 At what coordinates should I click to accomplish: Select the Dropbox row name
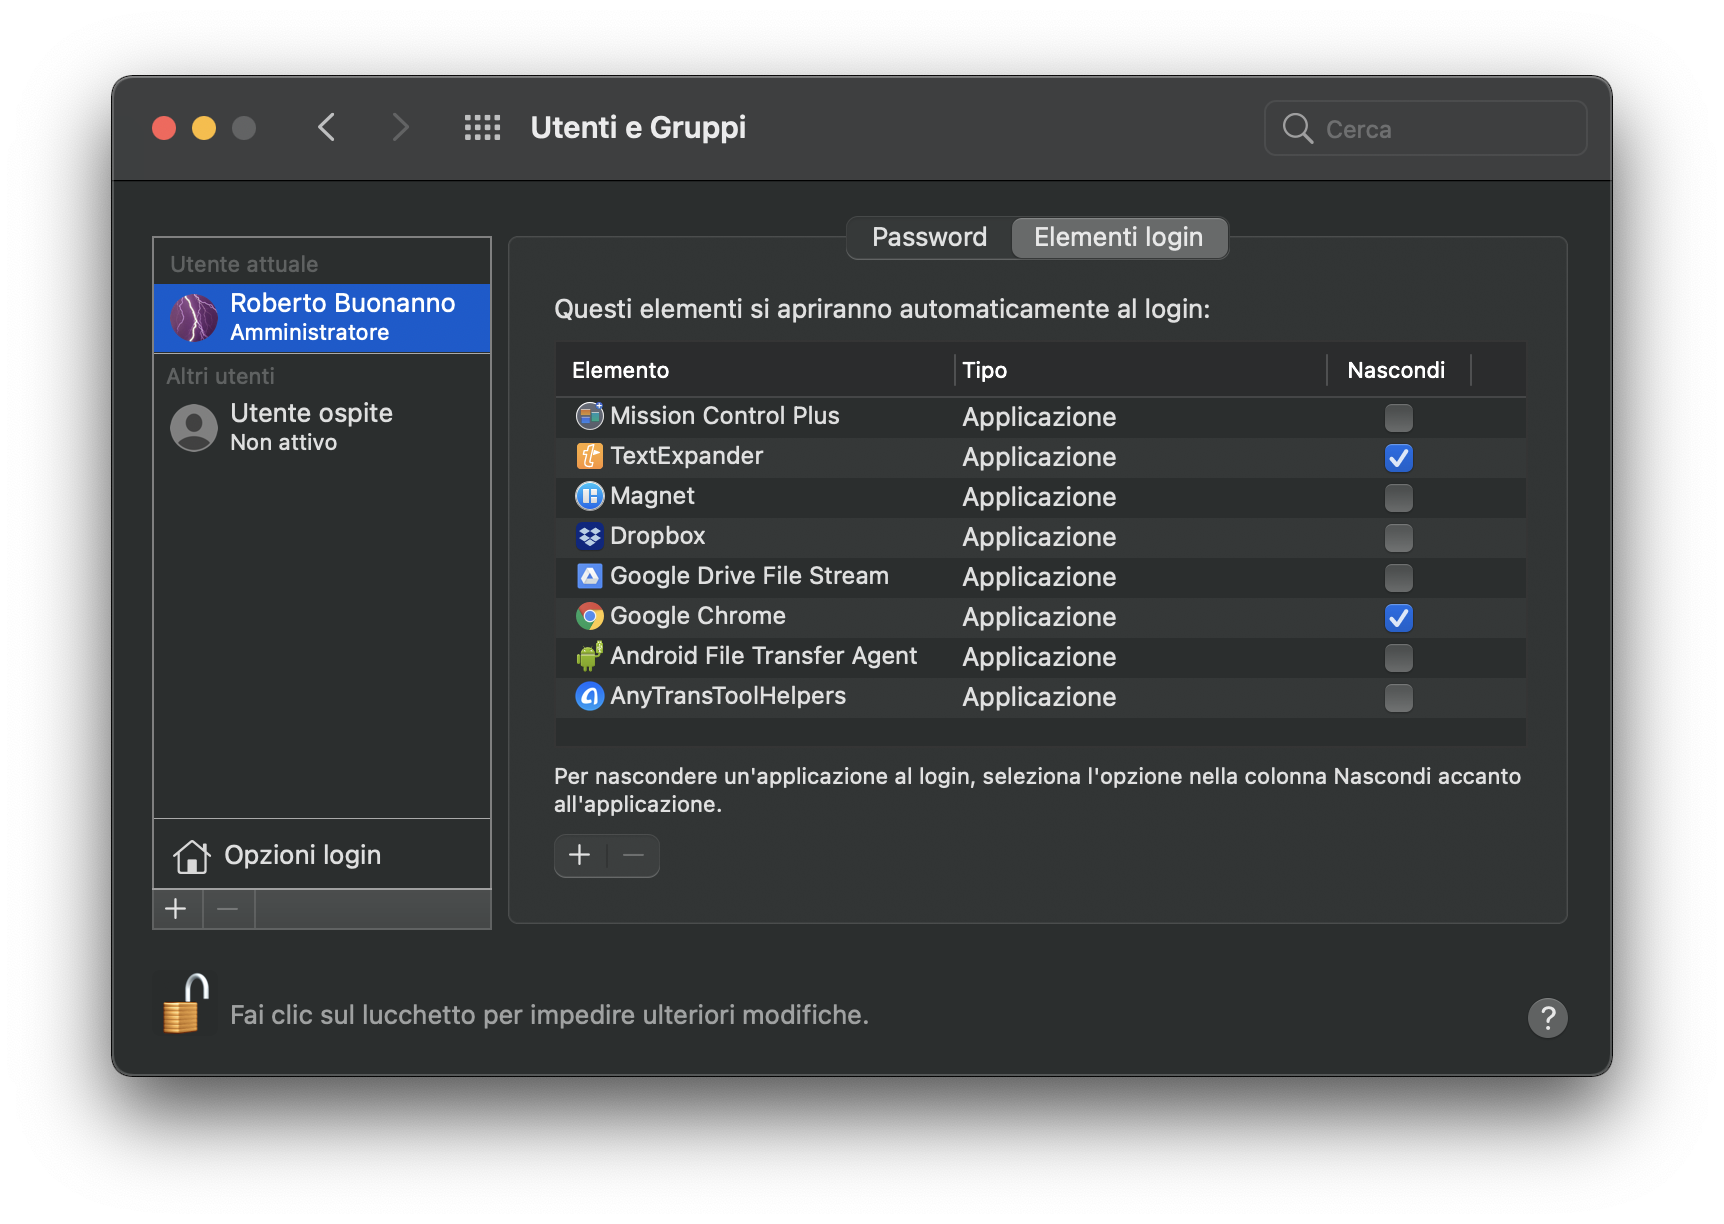tap(658, 536)
